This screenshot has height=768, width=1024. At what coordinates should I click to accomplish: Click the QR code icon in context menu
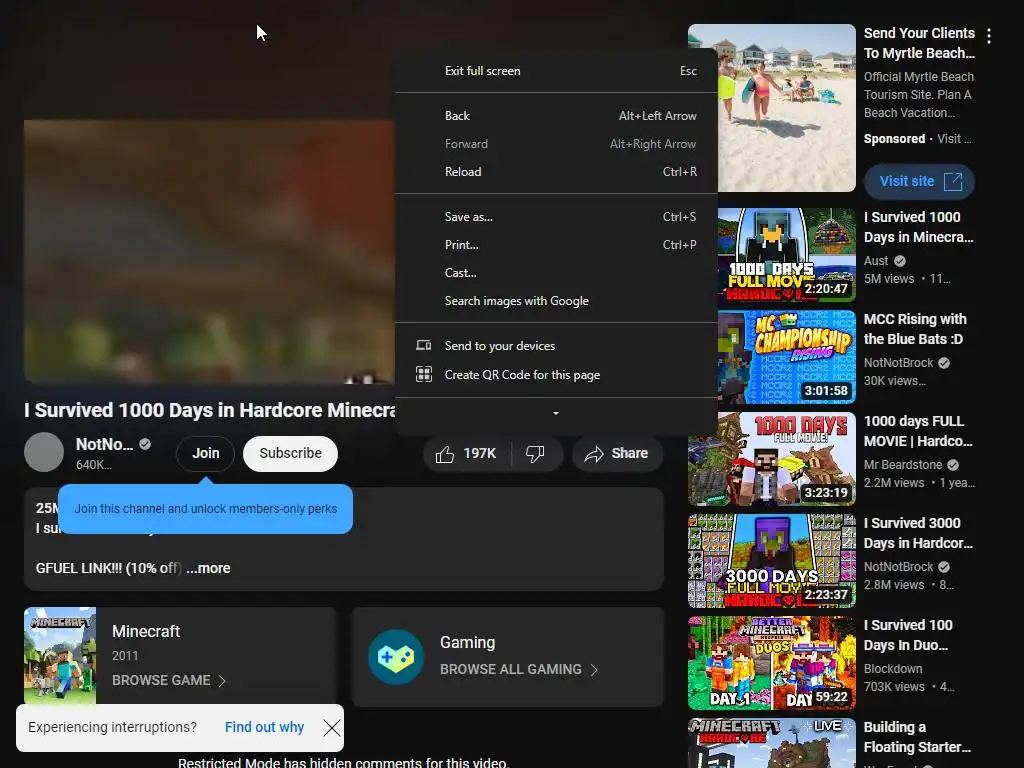pos(424,374)
